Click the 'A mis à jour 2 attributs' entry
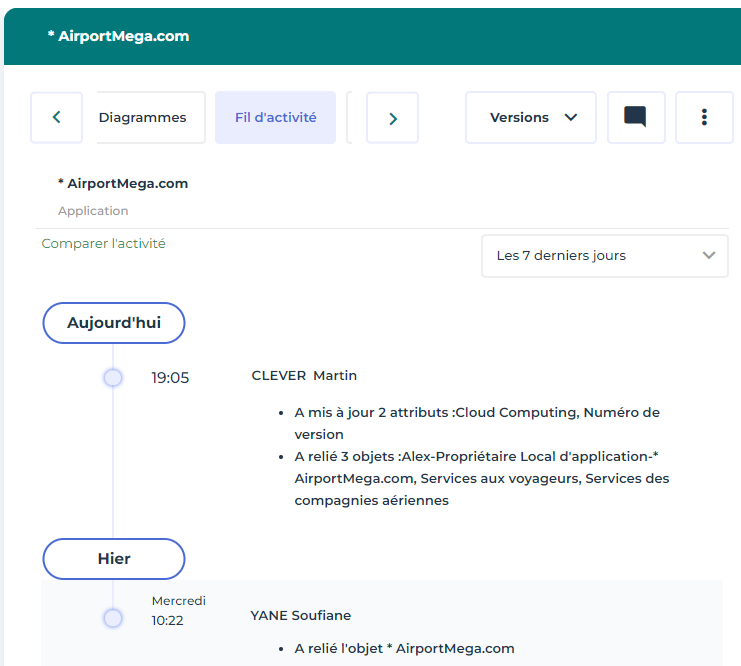Image resolution: width=741 pixels, height=666 pixels. coord(476,422)
